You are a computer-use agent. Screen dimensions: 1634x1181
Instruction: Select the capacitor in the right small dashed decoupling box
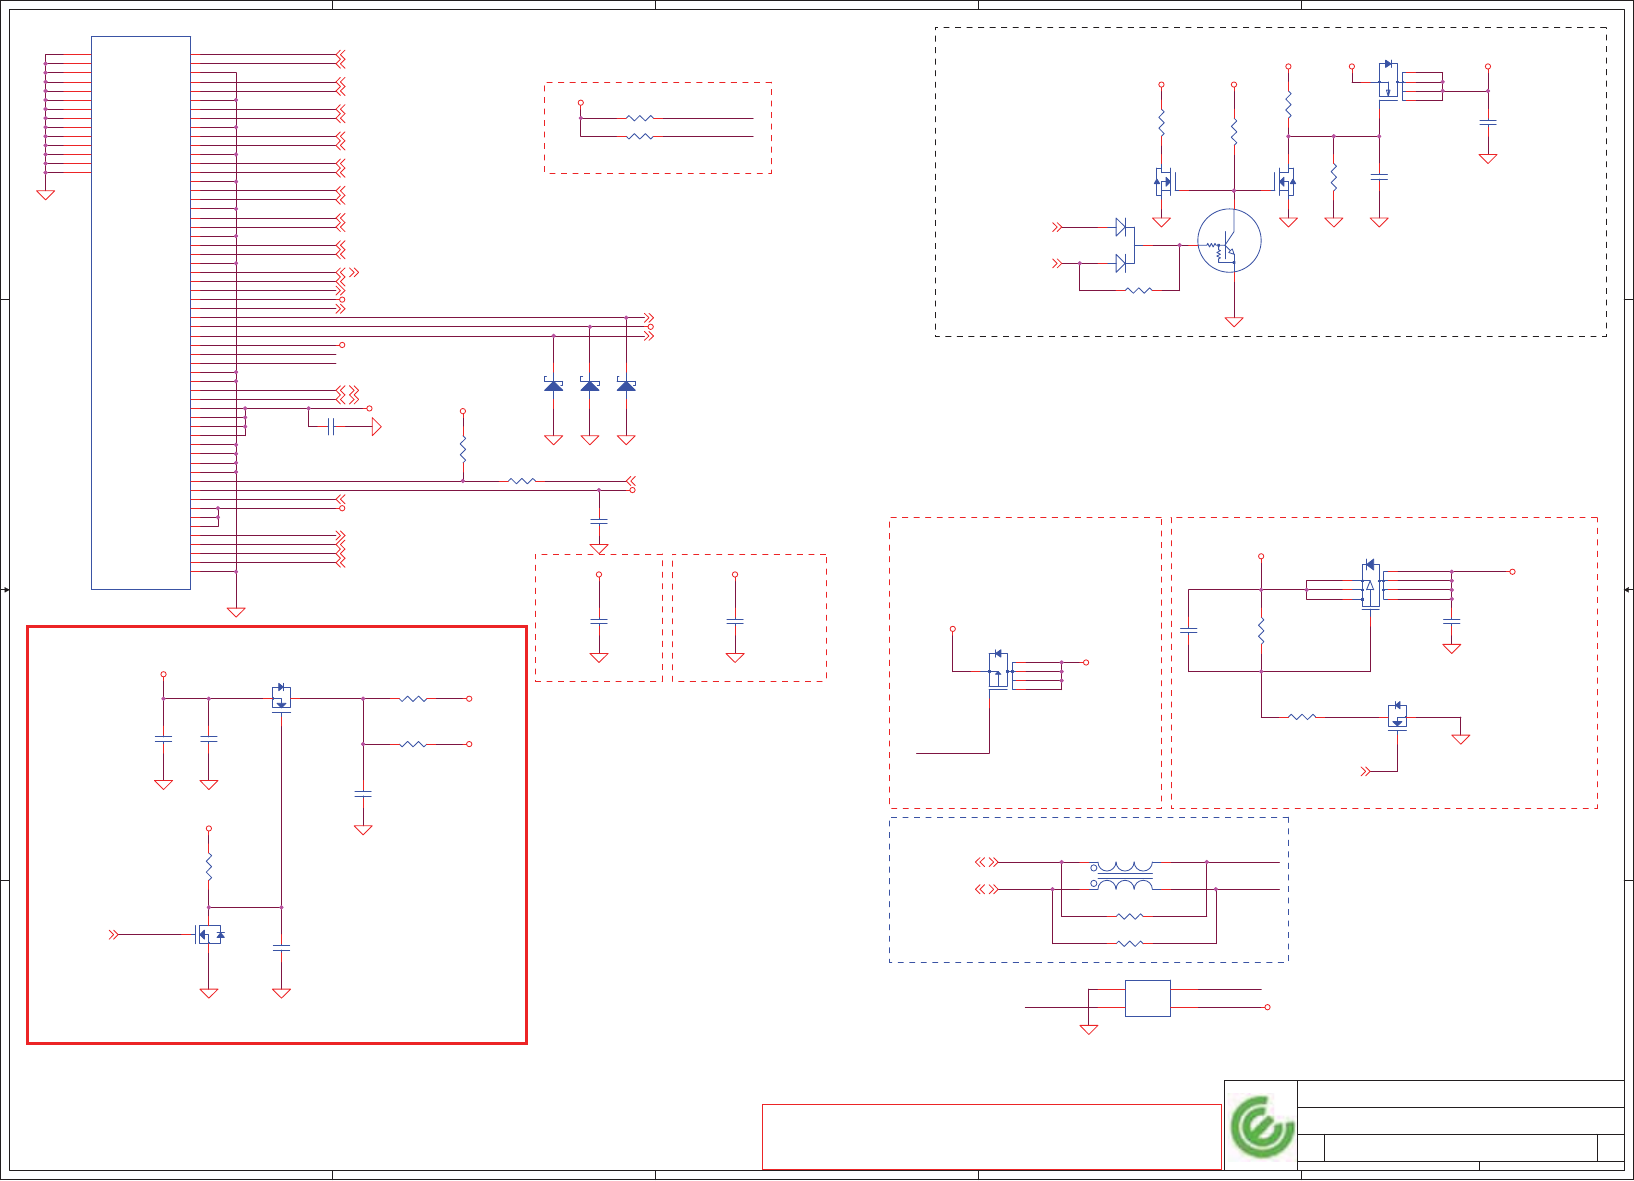click(735, 621)
